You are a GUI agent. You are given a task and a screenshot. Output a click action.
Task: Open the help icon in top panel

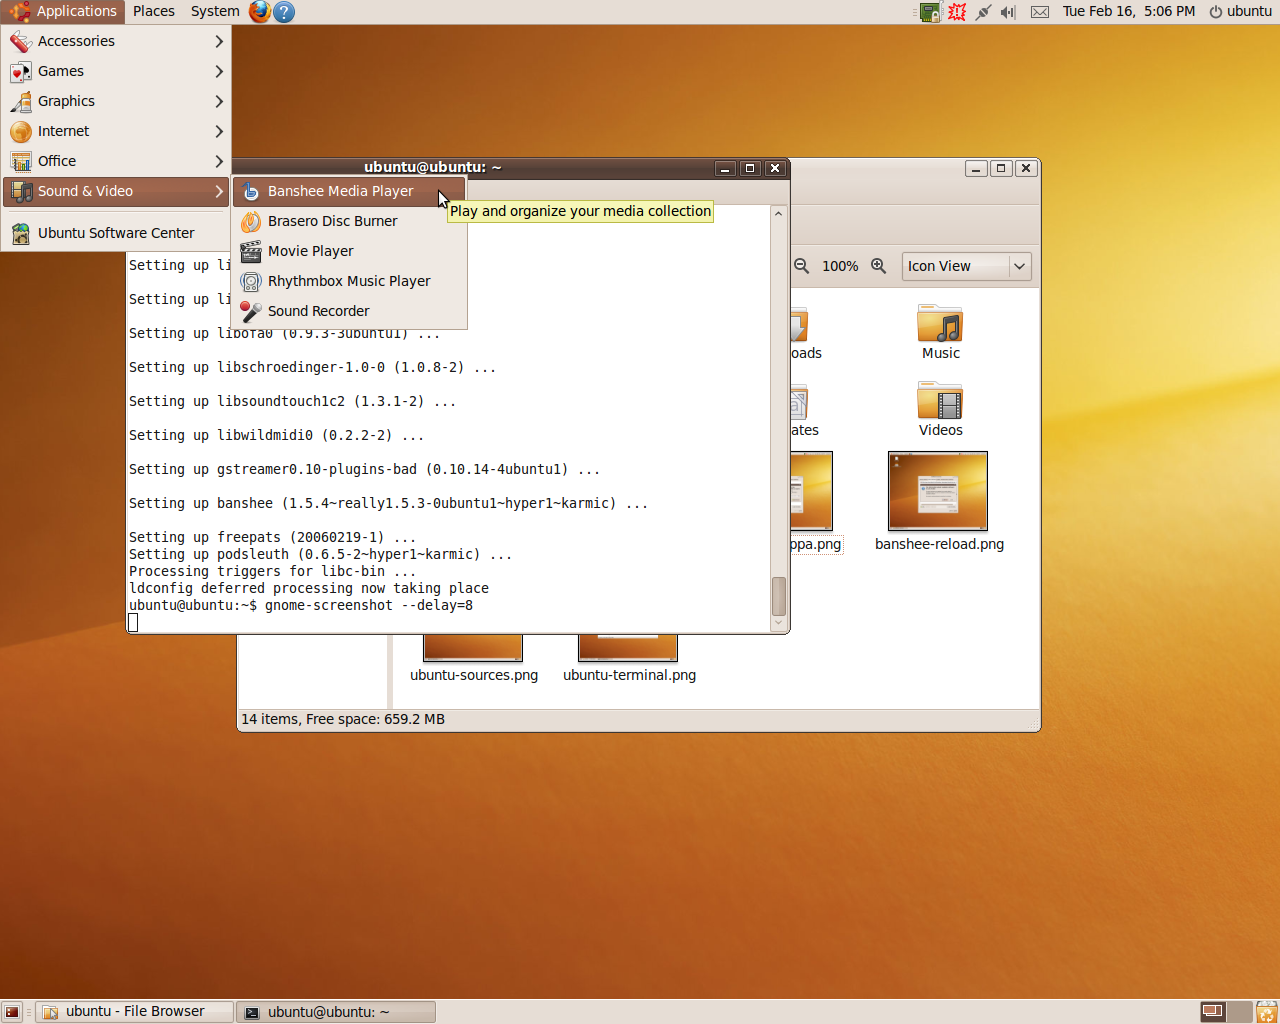[284, 11]
